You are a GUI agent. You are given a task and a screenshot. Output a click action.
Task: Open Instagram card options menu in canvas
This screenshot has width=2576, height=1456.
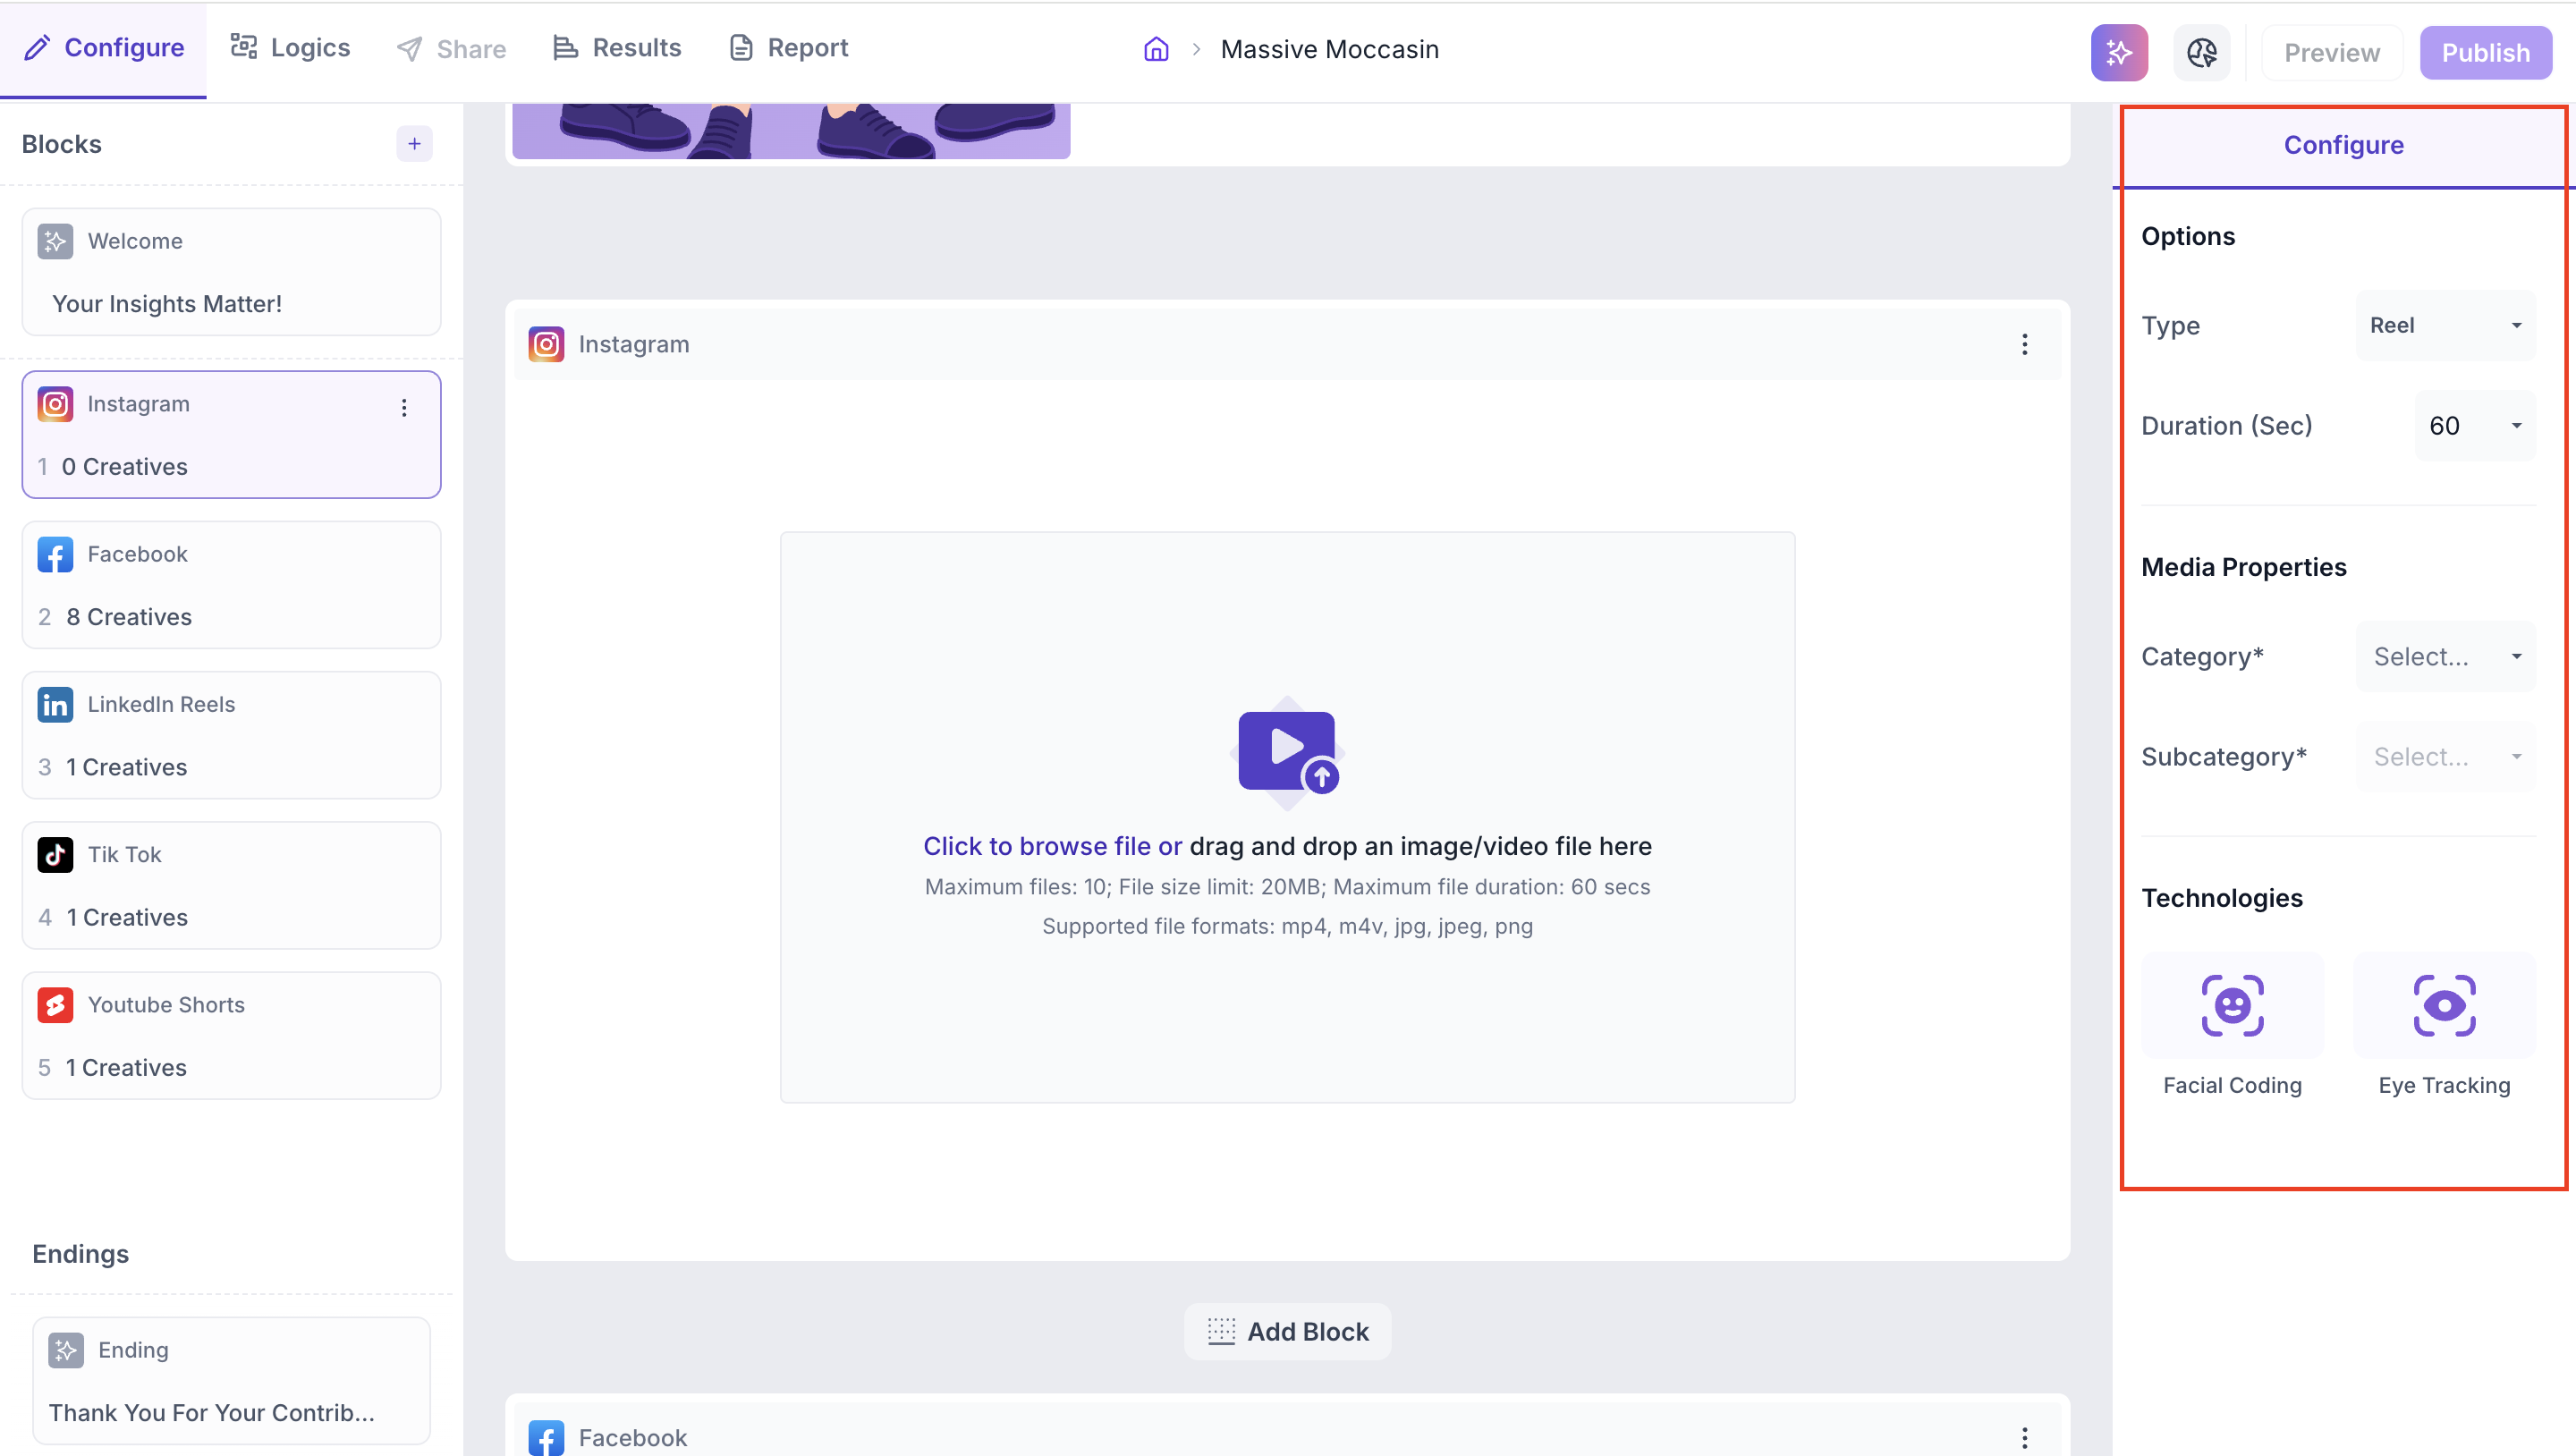coord(2024,344)
